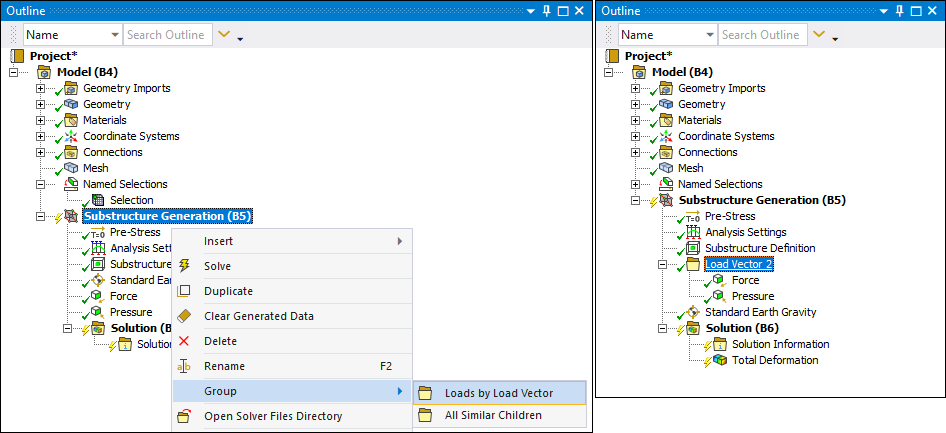Click Force load icon in left Outline
Screen dimensions: 946x433
(98, 296)
